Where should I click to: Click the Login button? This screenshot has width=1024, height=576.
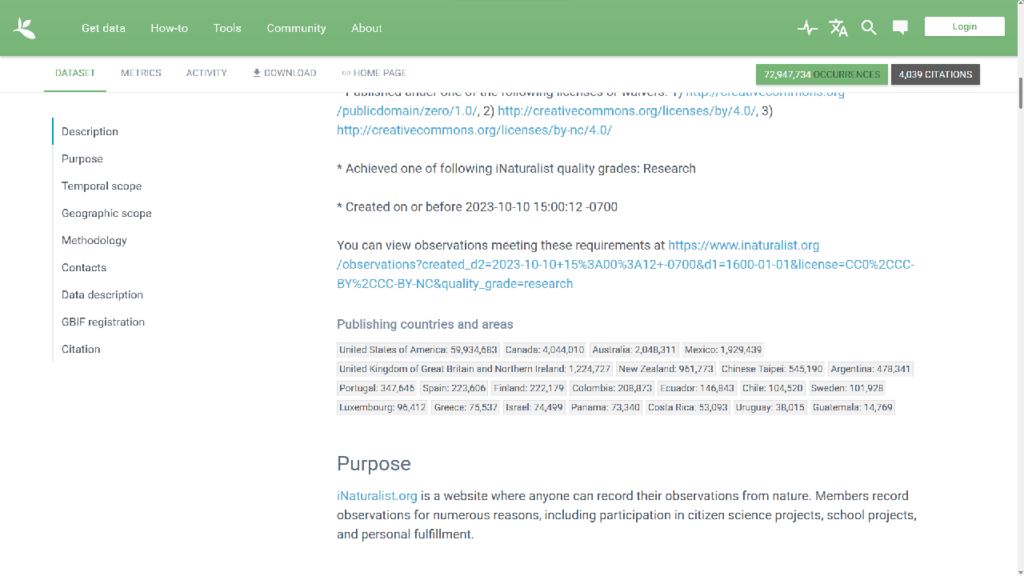(964, 27)
